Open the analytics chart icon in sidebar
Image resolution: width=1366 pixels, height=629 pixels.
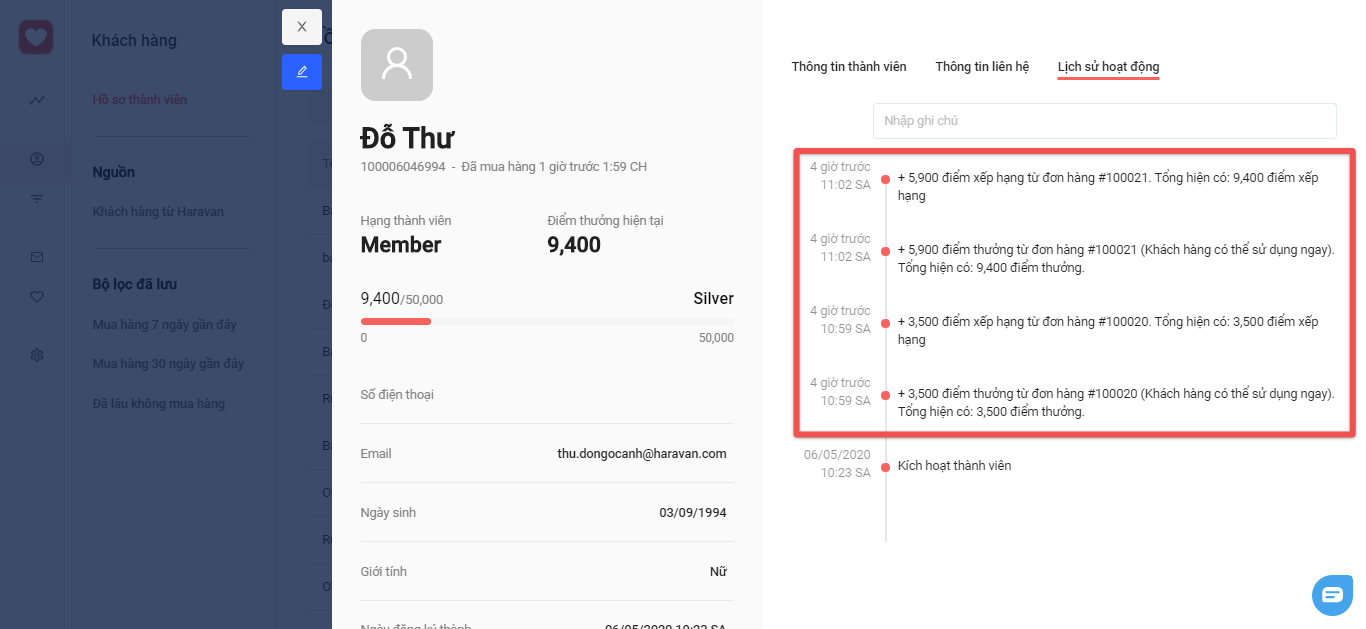coord(37,100)
